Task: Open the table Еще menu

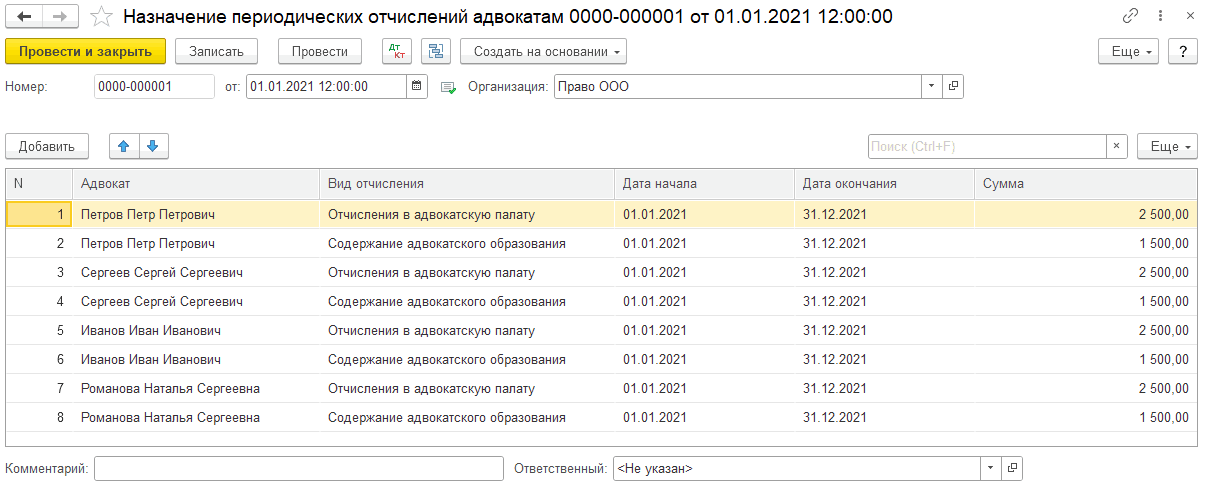Action: pos(1166,146)
